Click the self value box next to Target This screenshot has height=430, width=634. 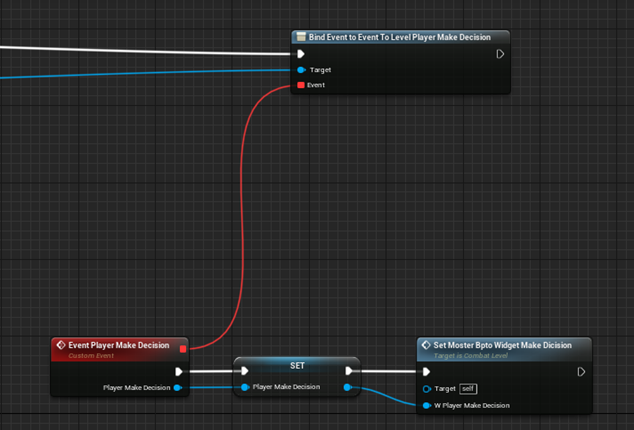[x=468, y=389]
